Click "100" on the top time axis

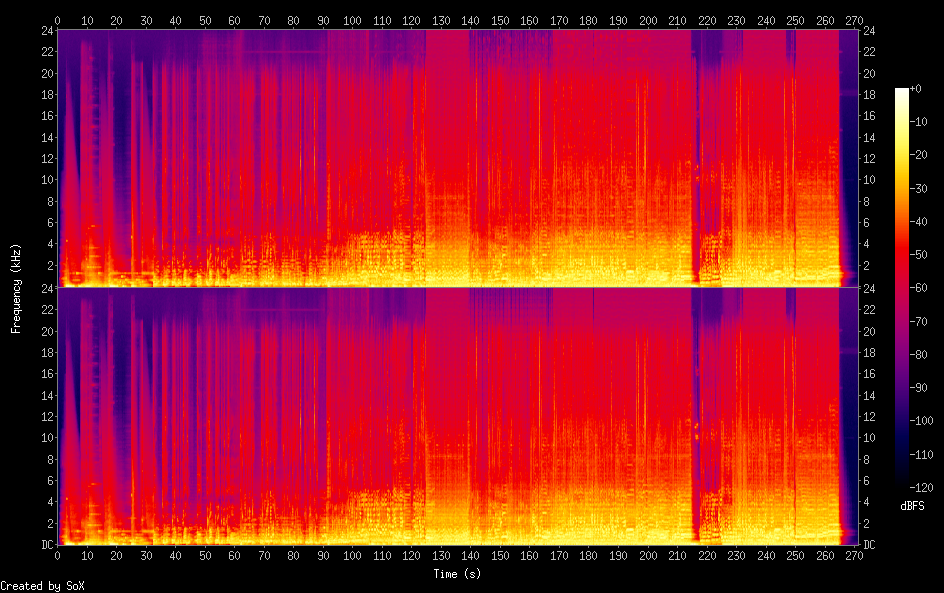(x=352, y=20)
